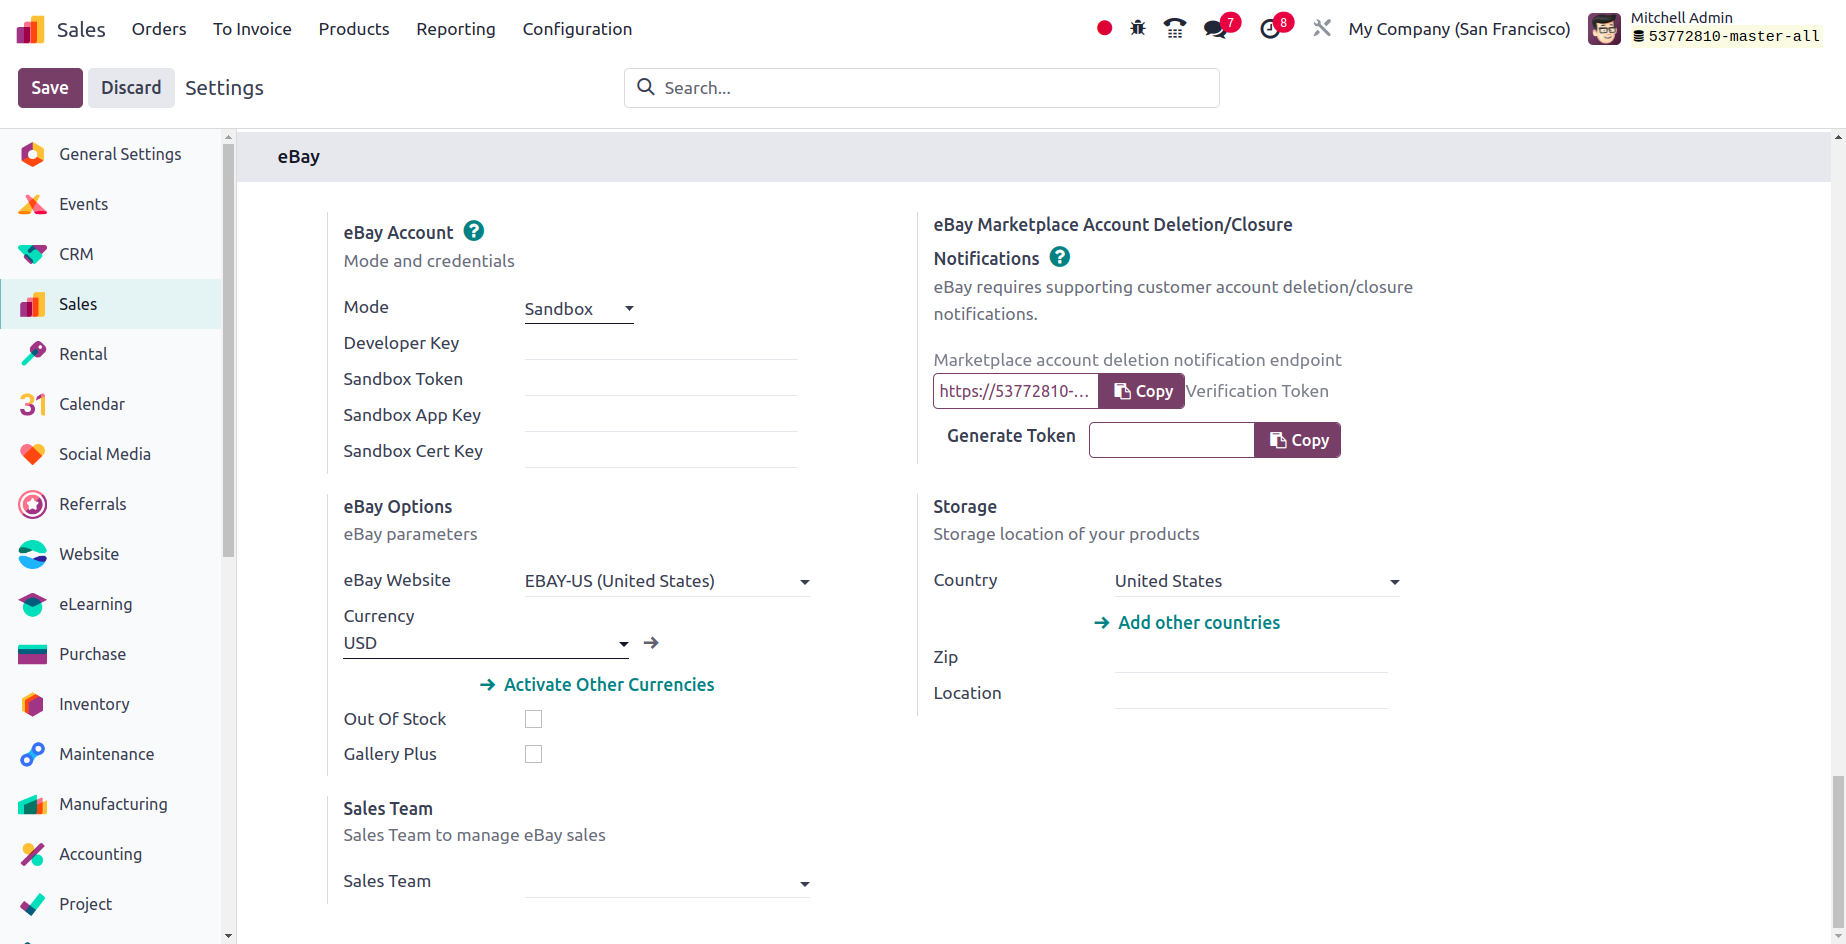Select Events in settings sidebar
The width and height of the screenshot is (1846, 944).
(x=111, y=204)
